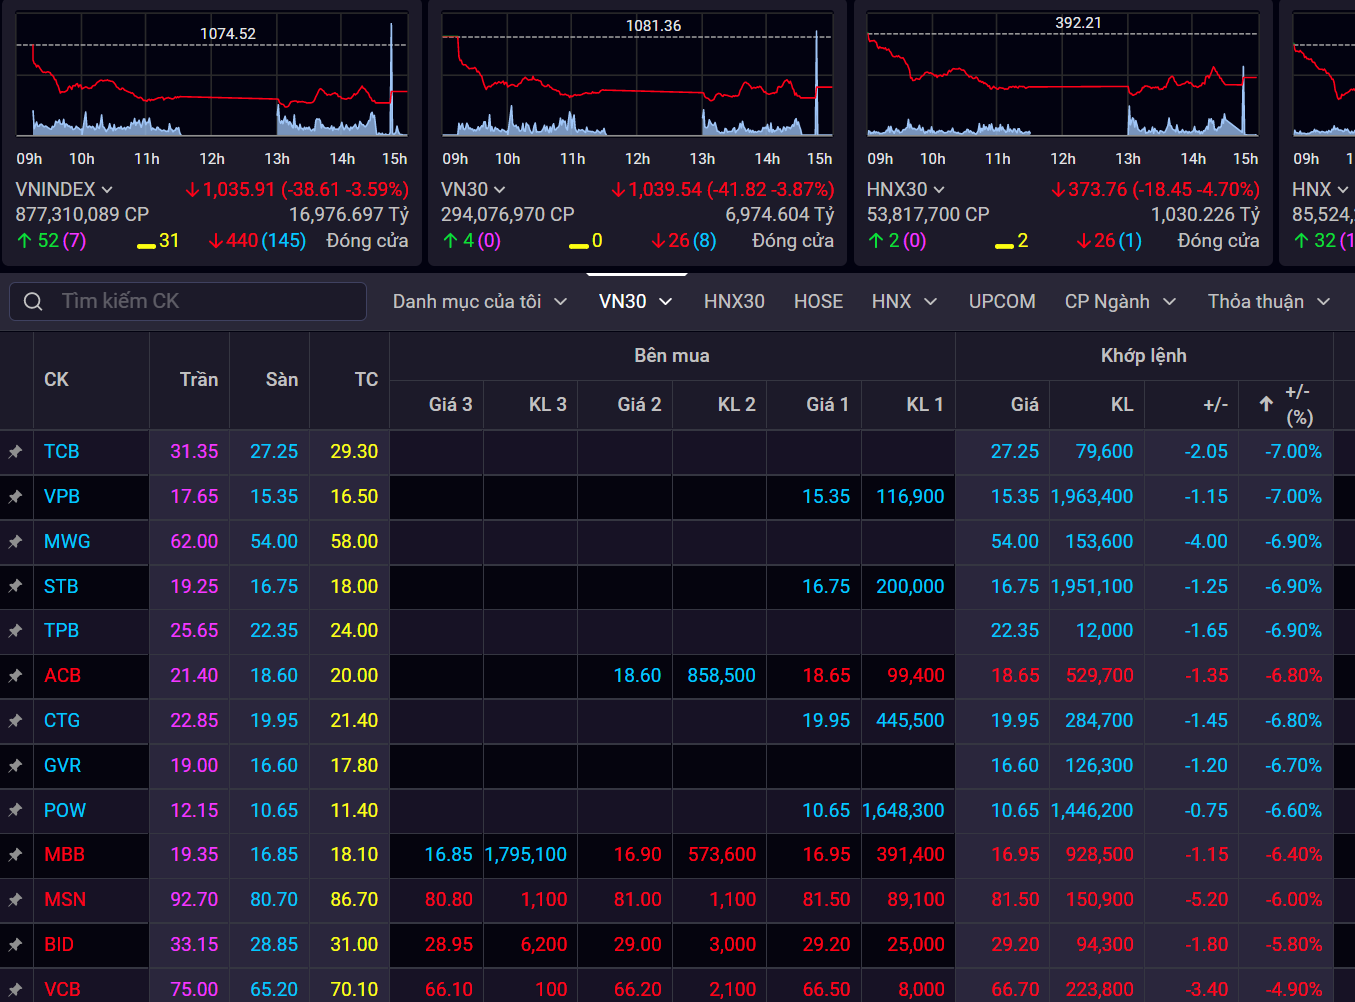Image resolution: width=1355 pixels, height=1002 pixels.
Task: Open ACB stock symbol details
Action: 62,676
